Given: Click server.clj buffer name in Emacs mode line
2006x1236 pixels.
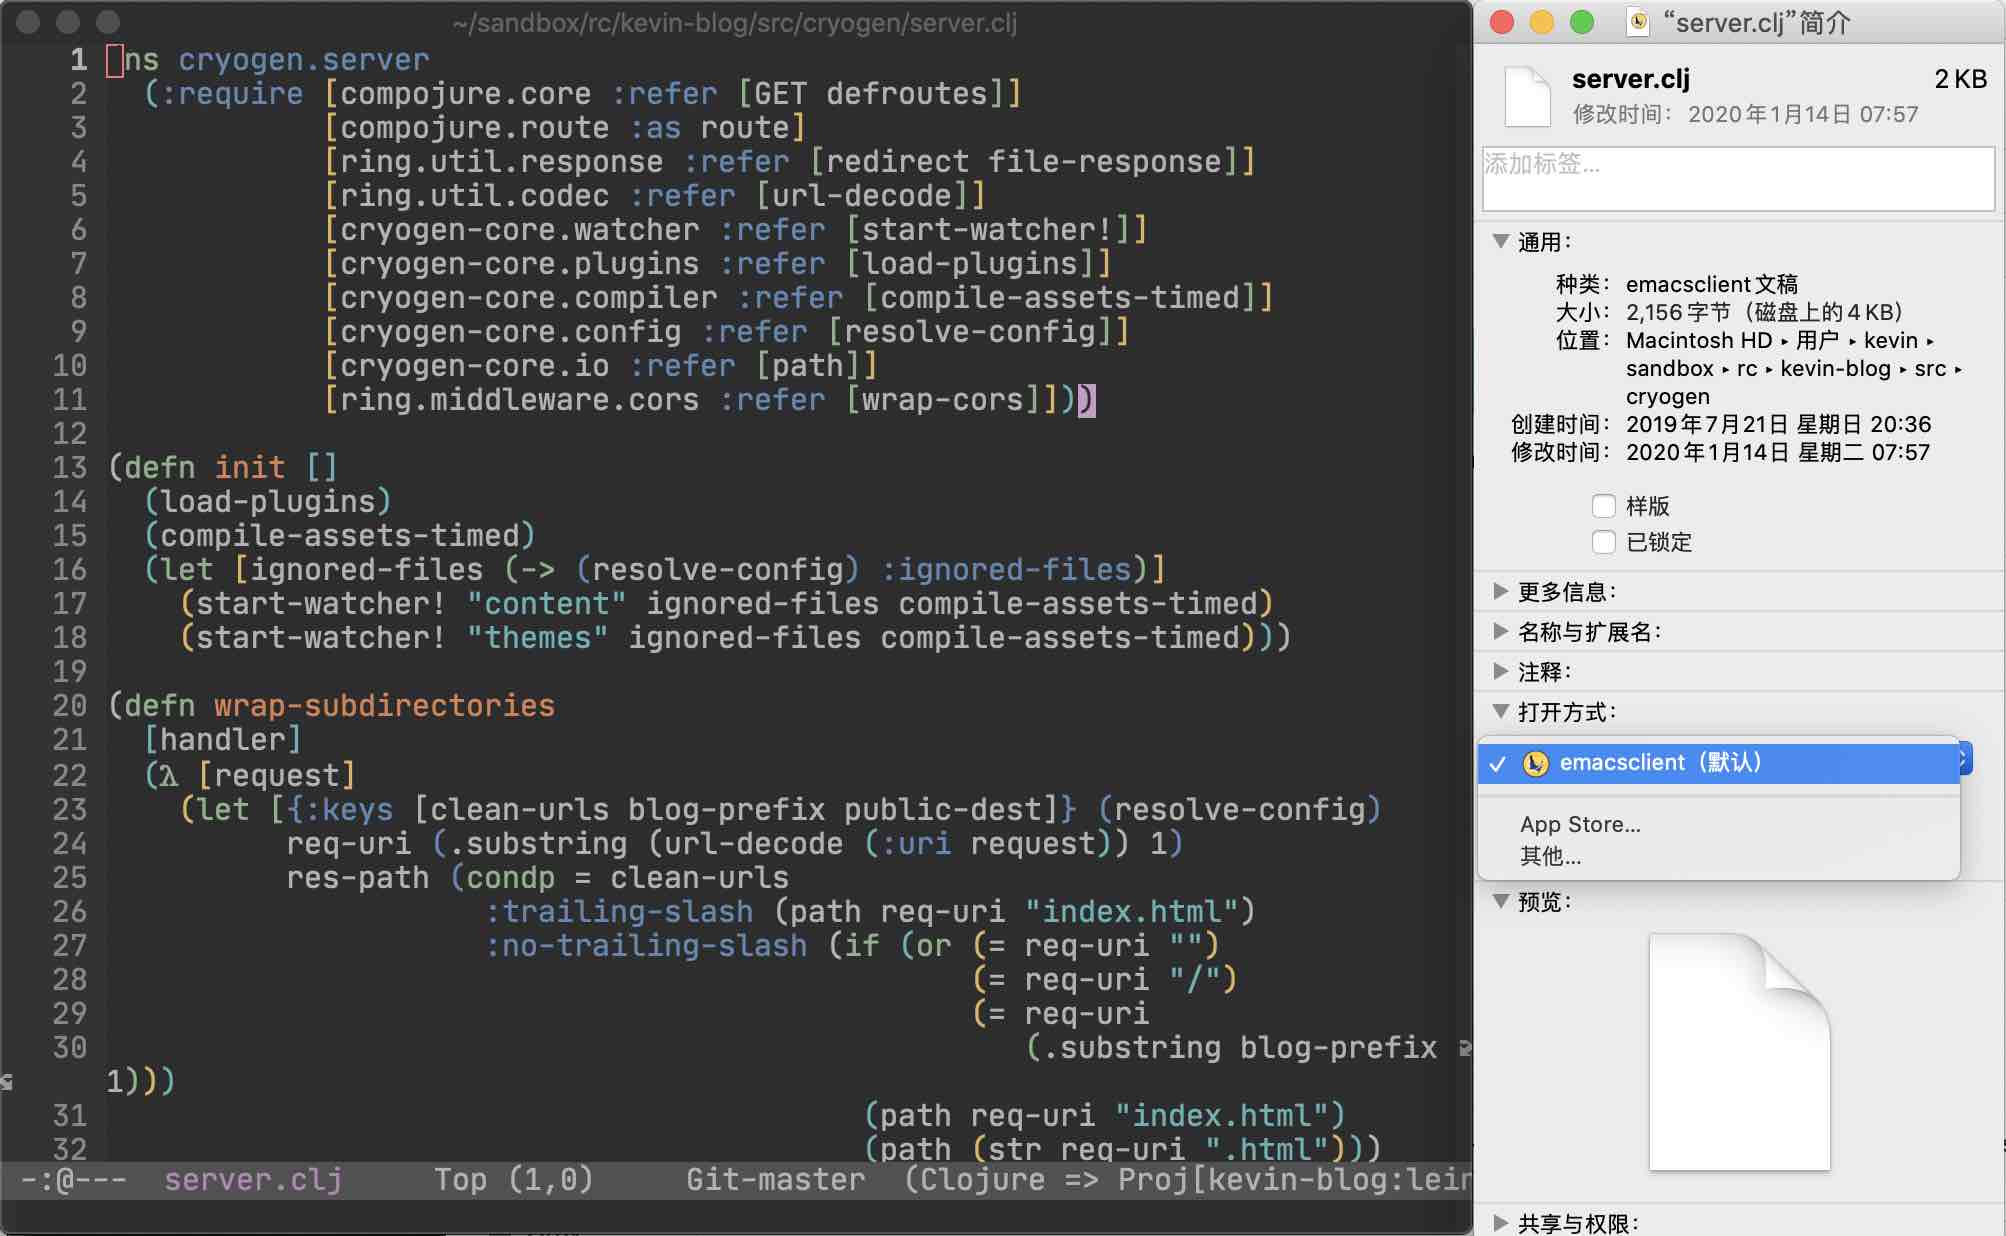Looking at the screenshot, I should point(253,1180).
